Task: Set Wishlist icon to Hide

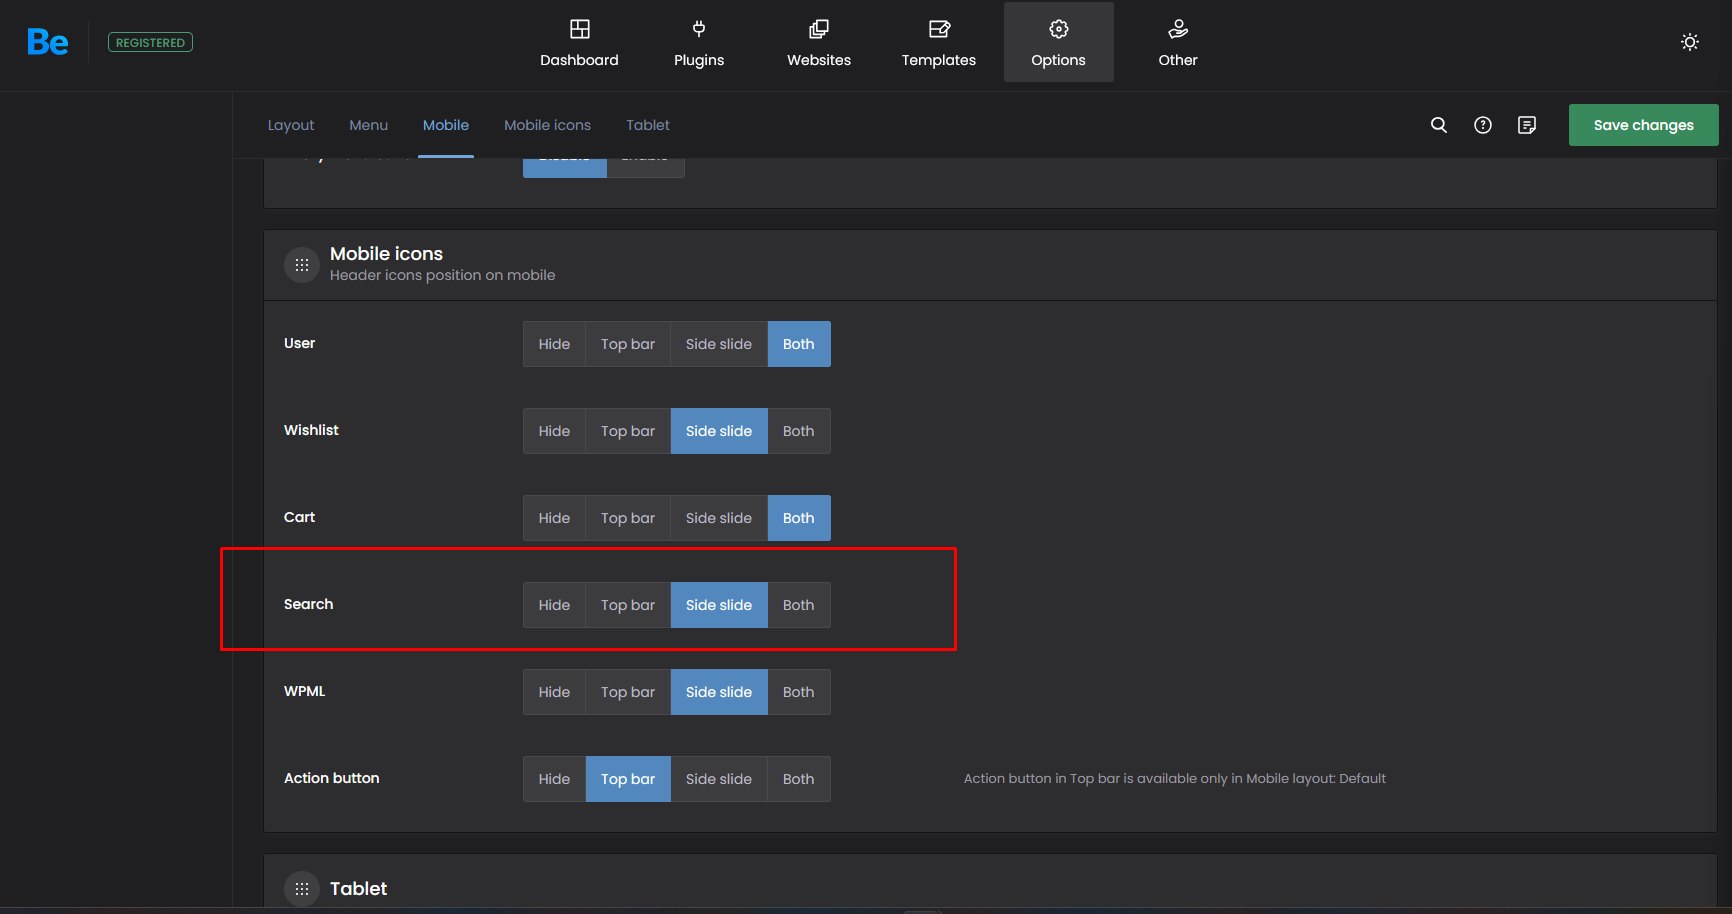Action: pos(554,431)
